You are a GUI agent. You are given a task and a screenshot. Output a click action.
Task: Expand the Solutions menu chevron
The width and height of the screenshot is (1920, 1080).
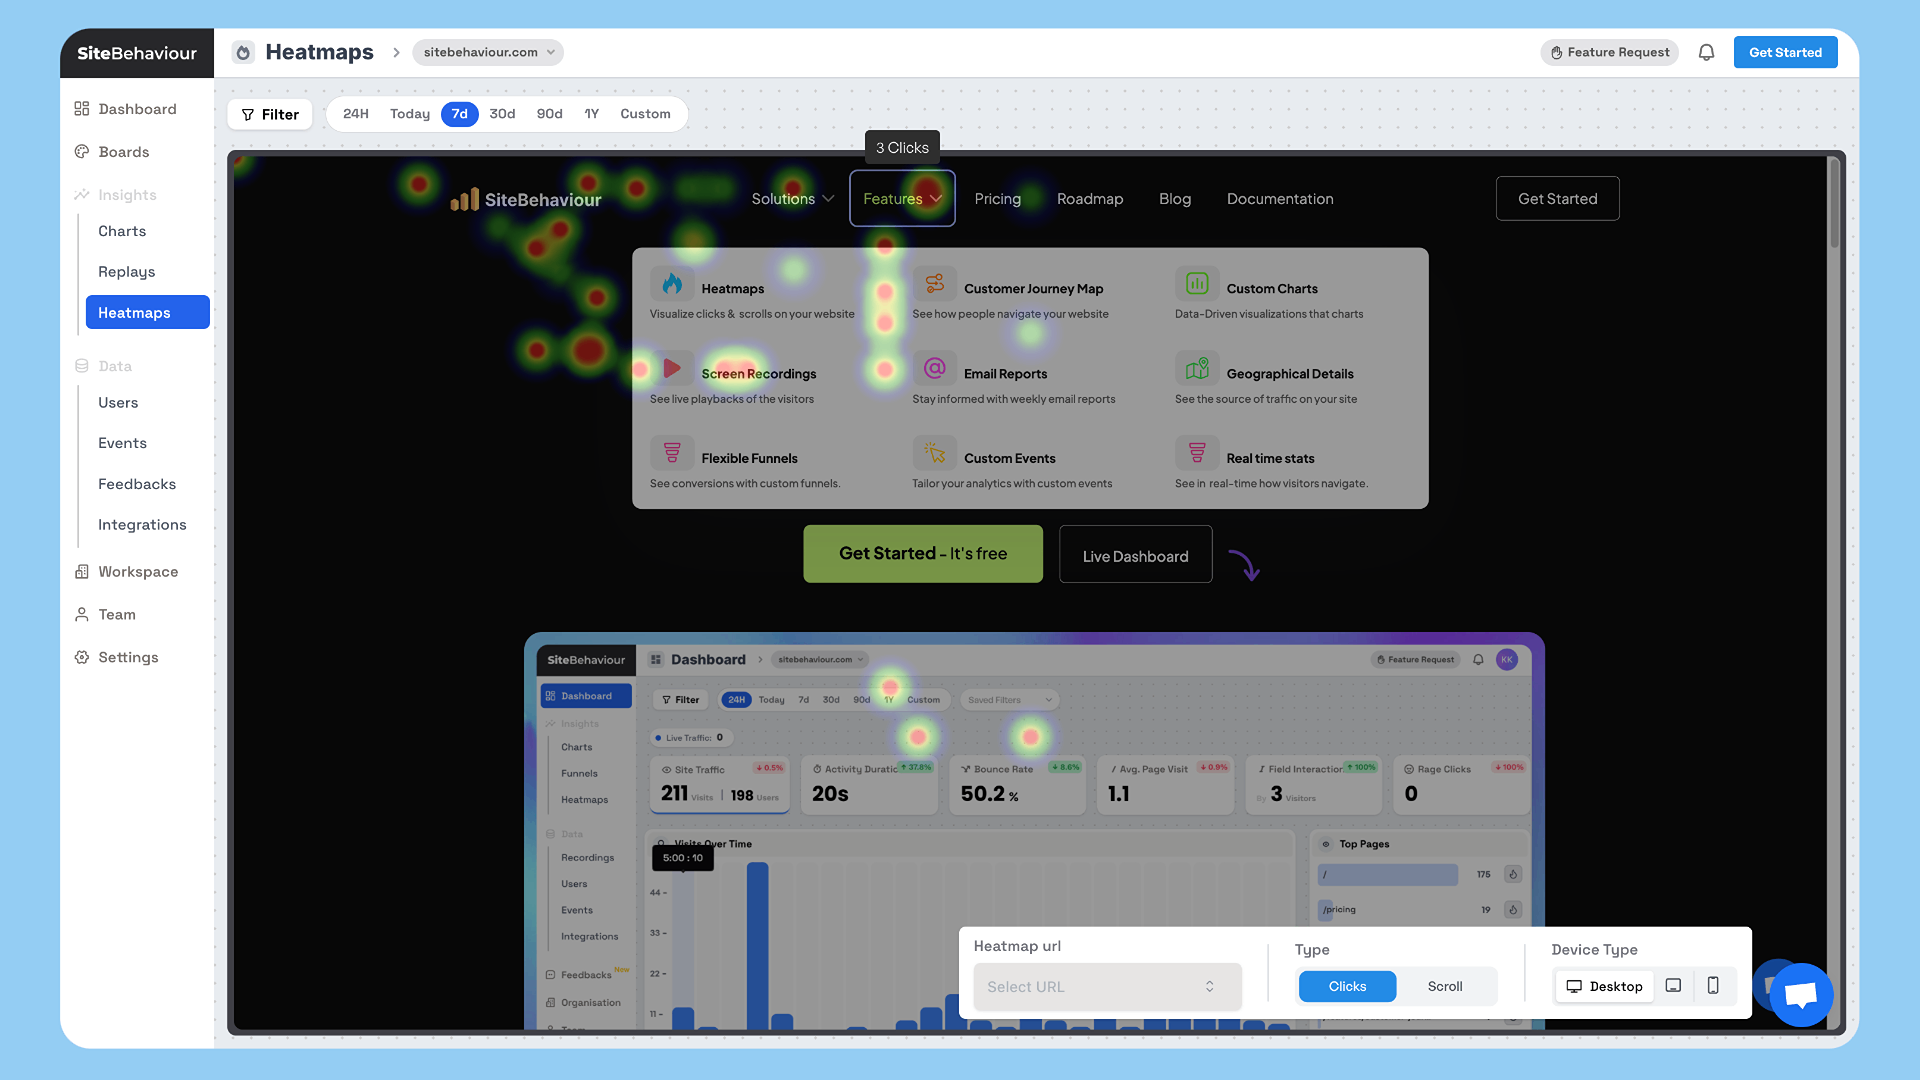(x=828, y=198)
